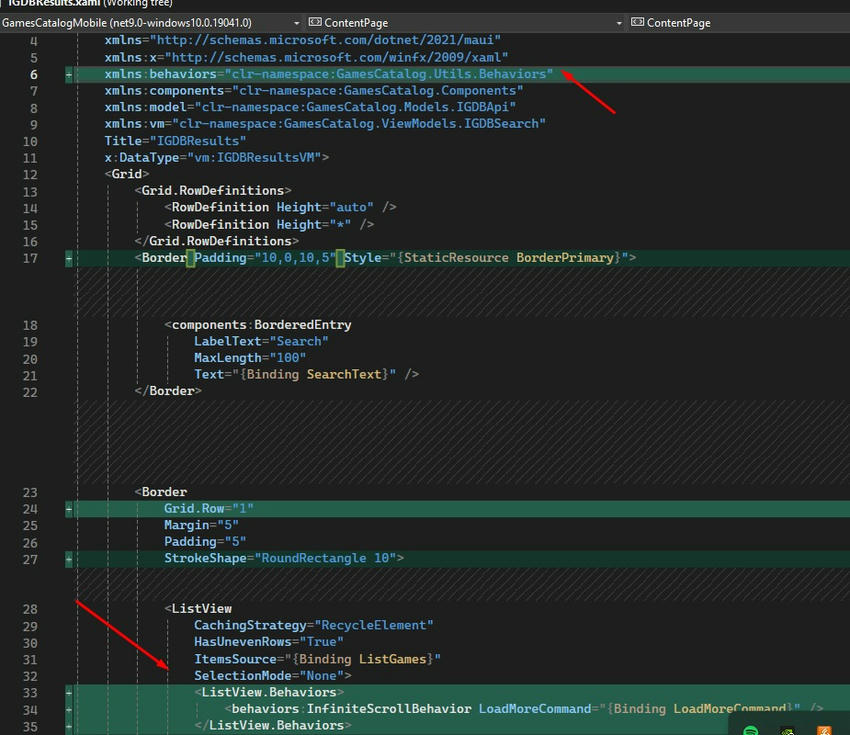Viewport: 850px width, 735px height.
Task: Click the GamesCatalog.Components namespace value
Action: tap(377, 91)
